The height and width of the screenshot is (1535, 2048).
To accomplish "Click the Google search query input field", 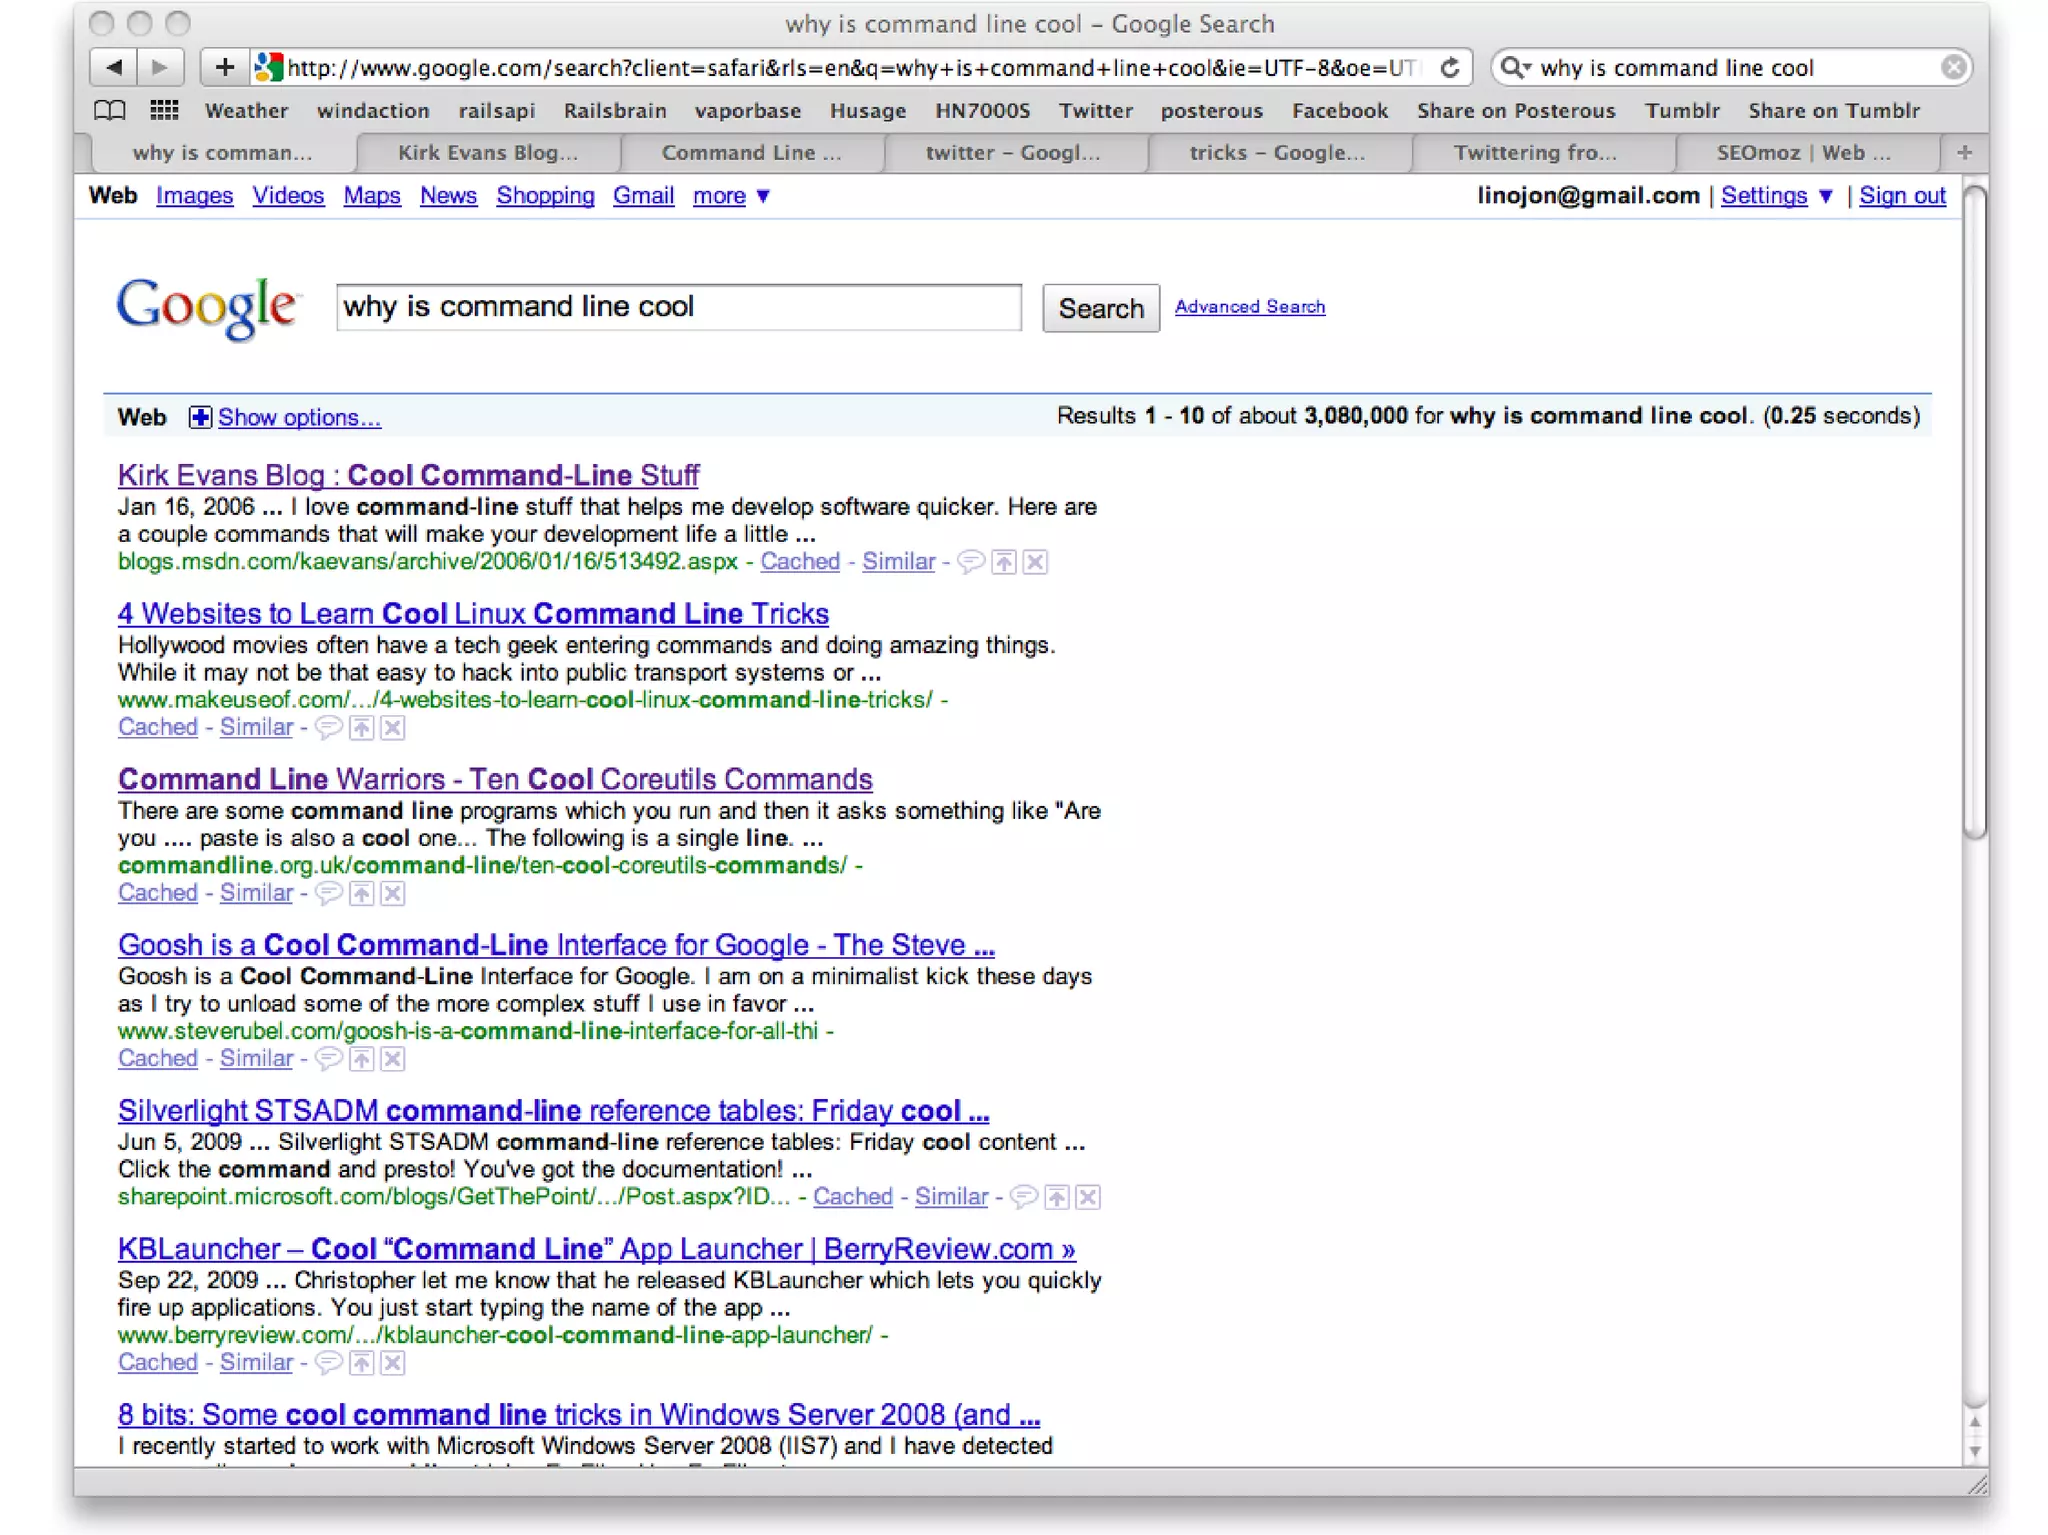I will pos(678,307).
